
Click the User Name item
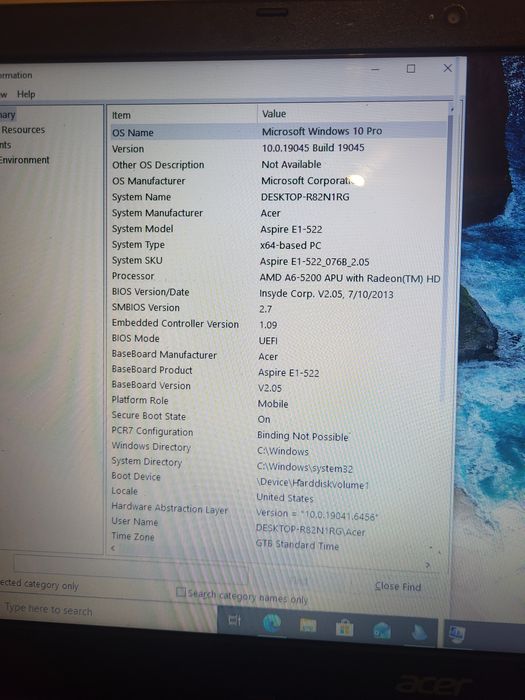(134, 521)
